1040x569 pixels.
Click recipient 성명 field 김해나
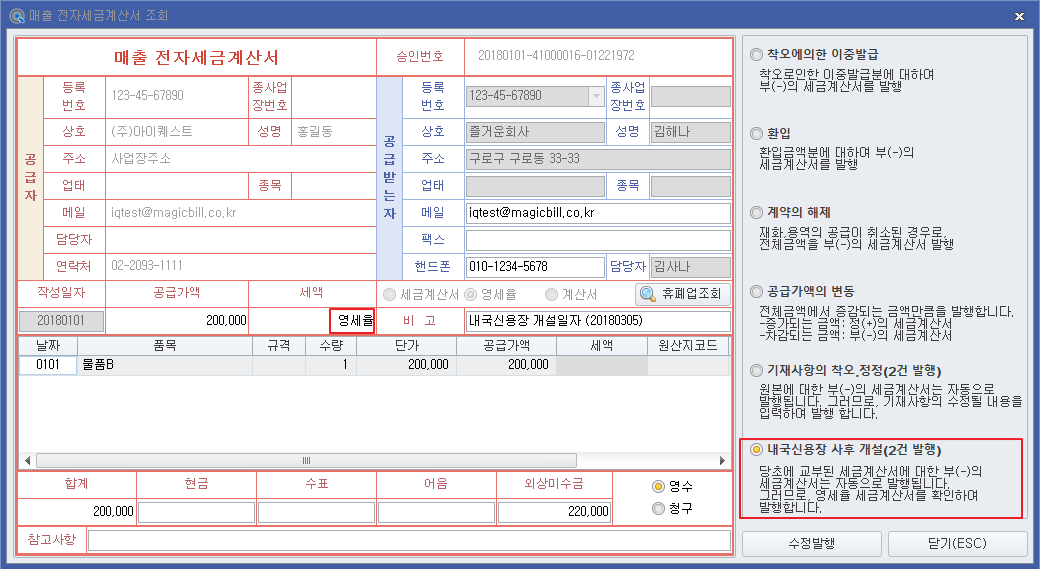click(690, 132)
